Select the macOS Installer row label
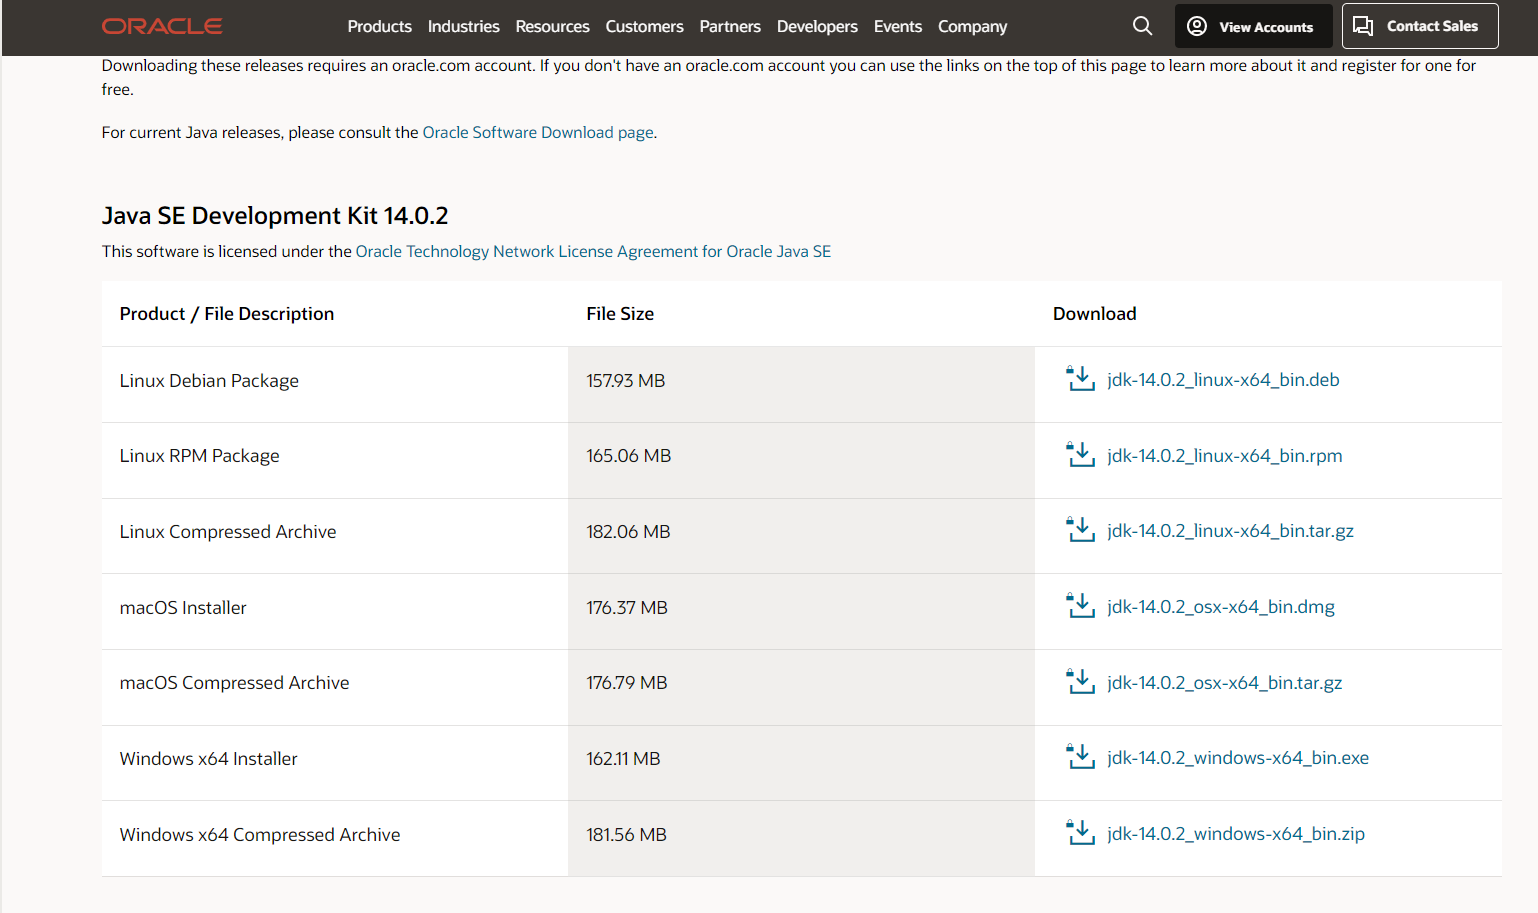The height and width of the screenshot is (913, 1538). tap(183, 608)
